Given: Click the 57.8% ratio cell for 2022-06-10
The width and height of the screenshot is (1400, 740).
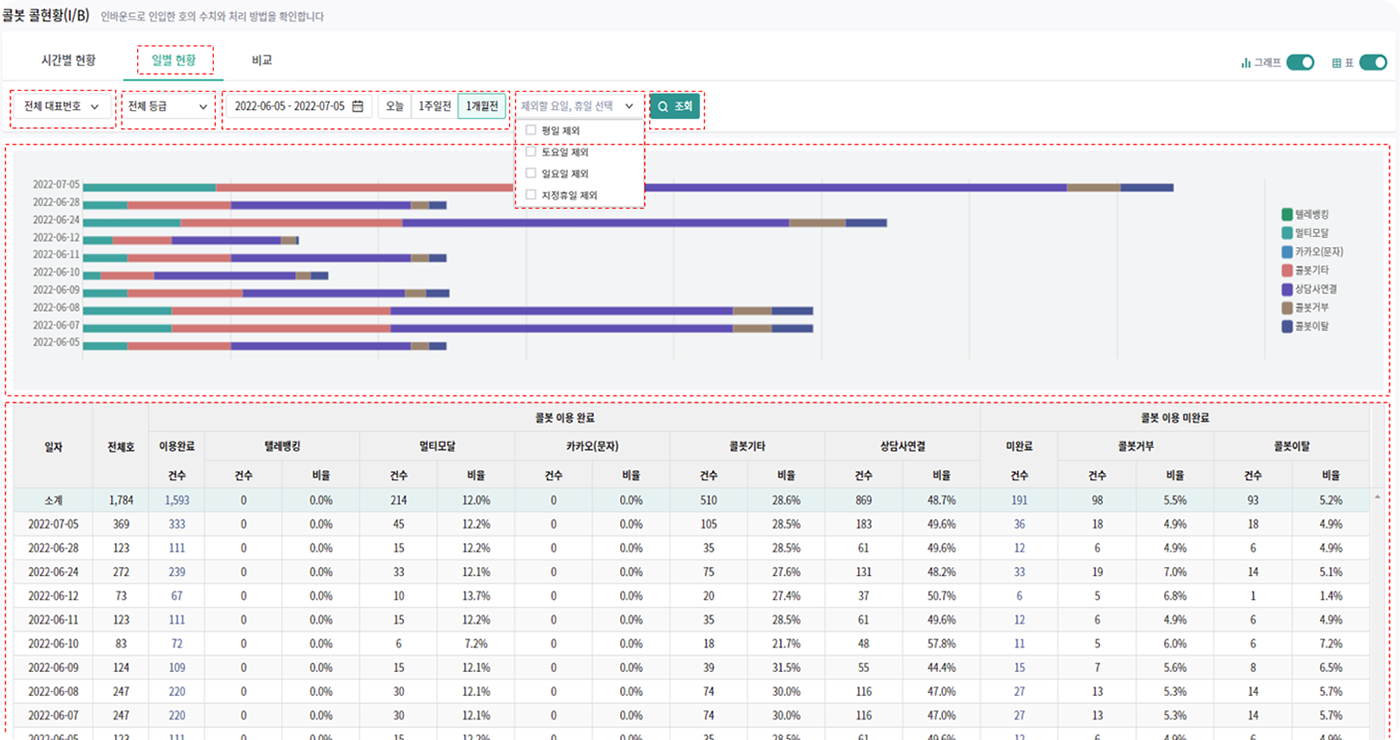Looking at the screenshot, I should 941,644.
